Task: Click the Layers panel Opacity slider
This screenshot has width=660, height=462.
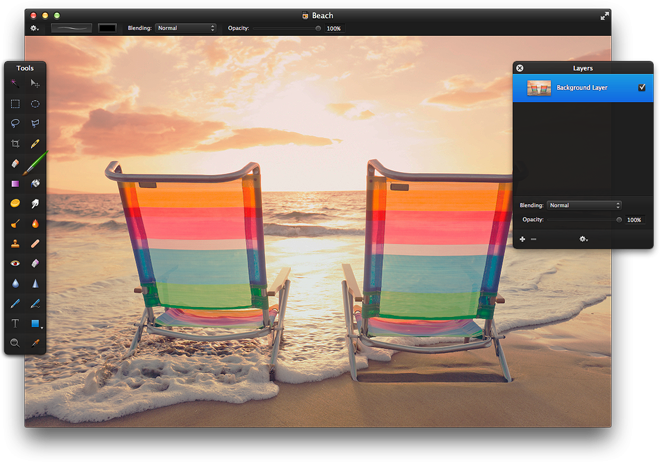Action: coord(584,220)
